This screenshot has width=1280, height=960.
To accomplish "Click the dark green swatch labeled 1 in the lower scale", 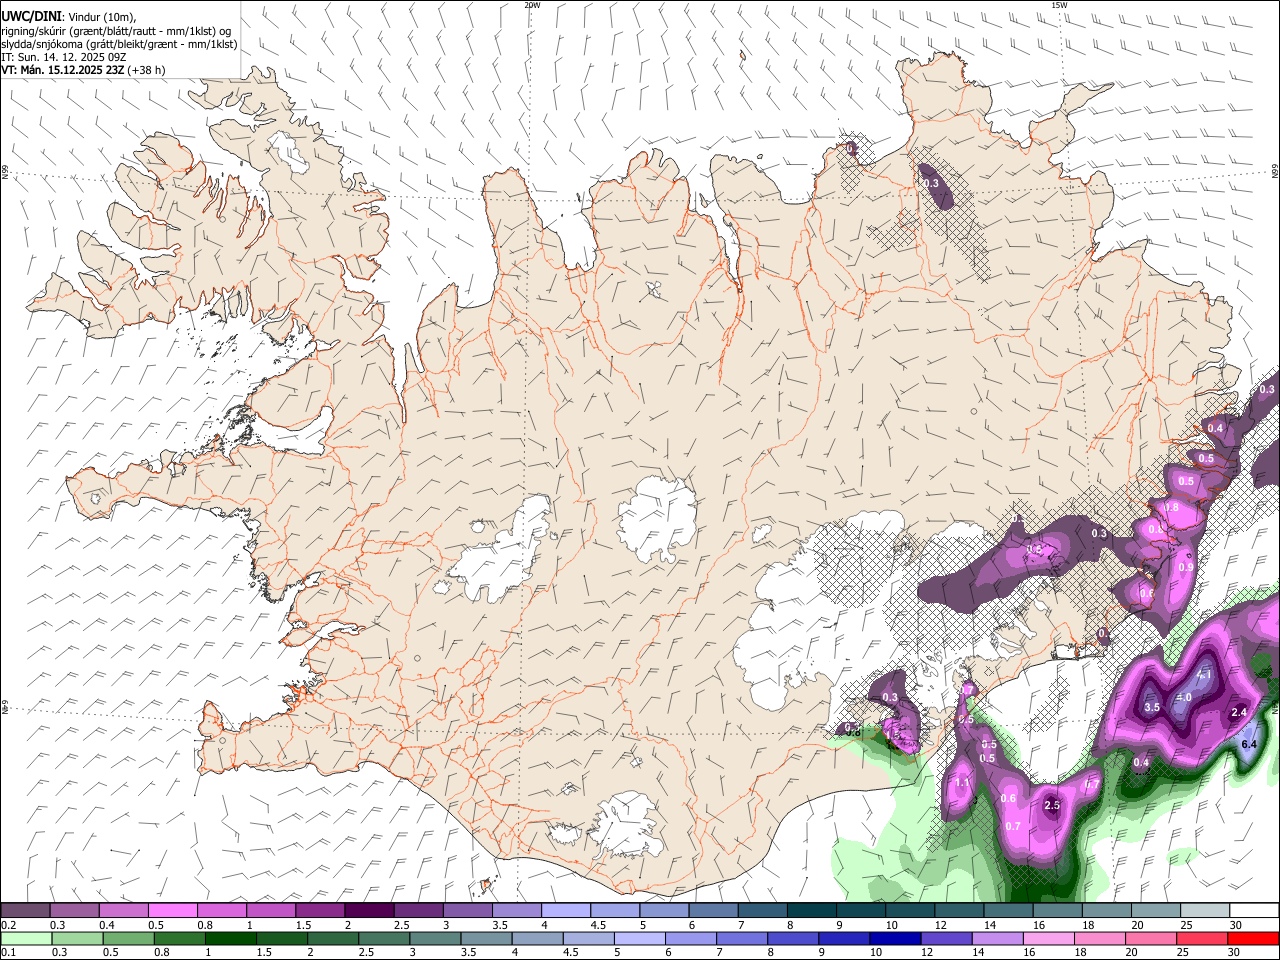I will click(x=232, y=938).
